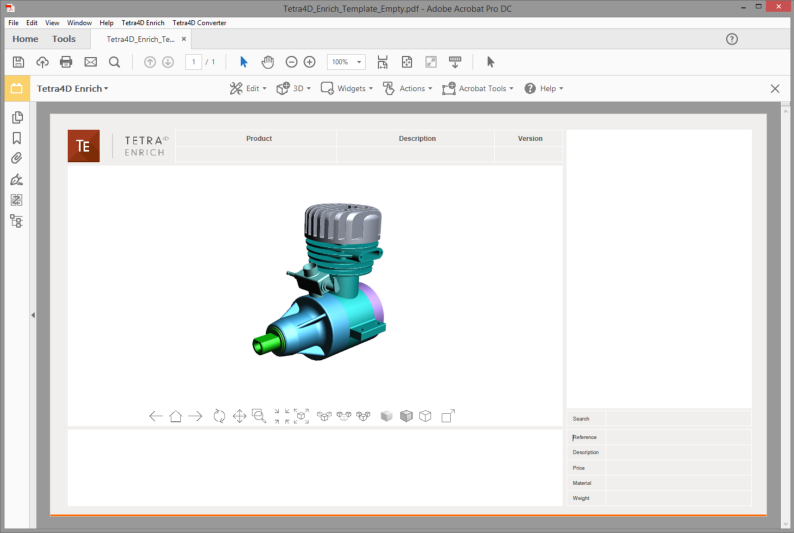Open the Help dropdown in Enrich toolbar
The image size is (795, 533).
click(x=544, y=89)
